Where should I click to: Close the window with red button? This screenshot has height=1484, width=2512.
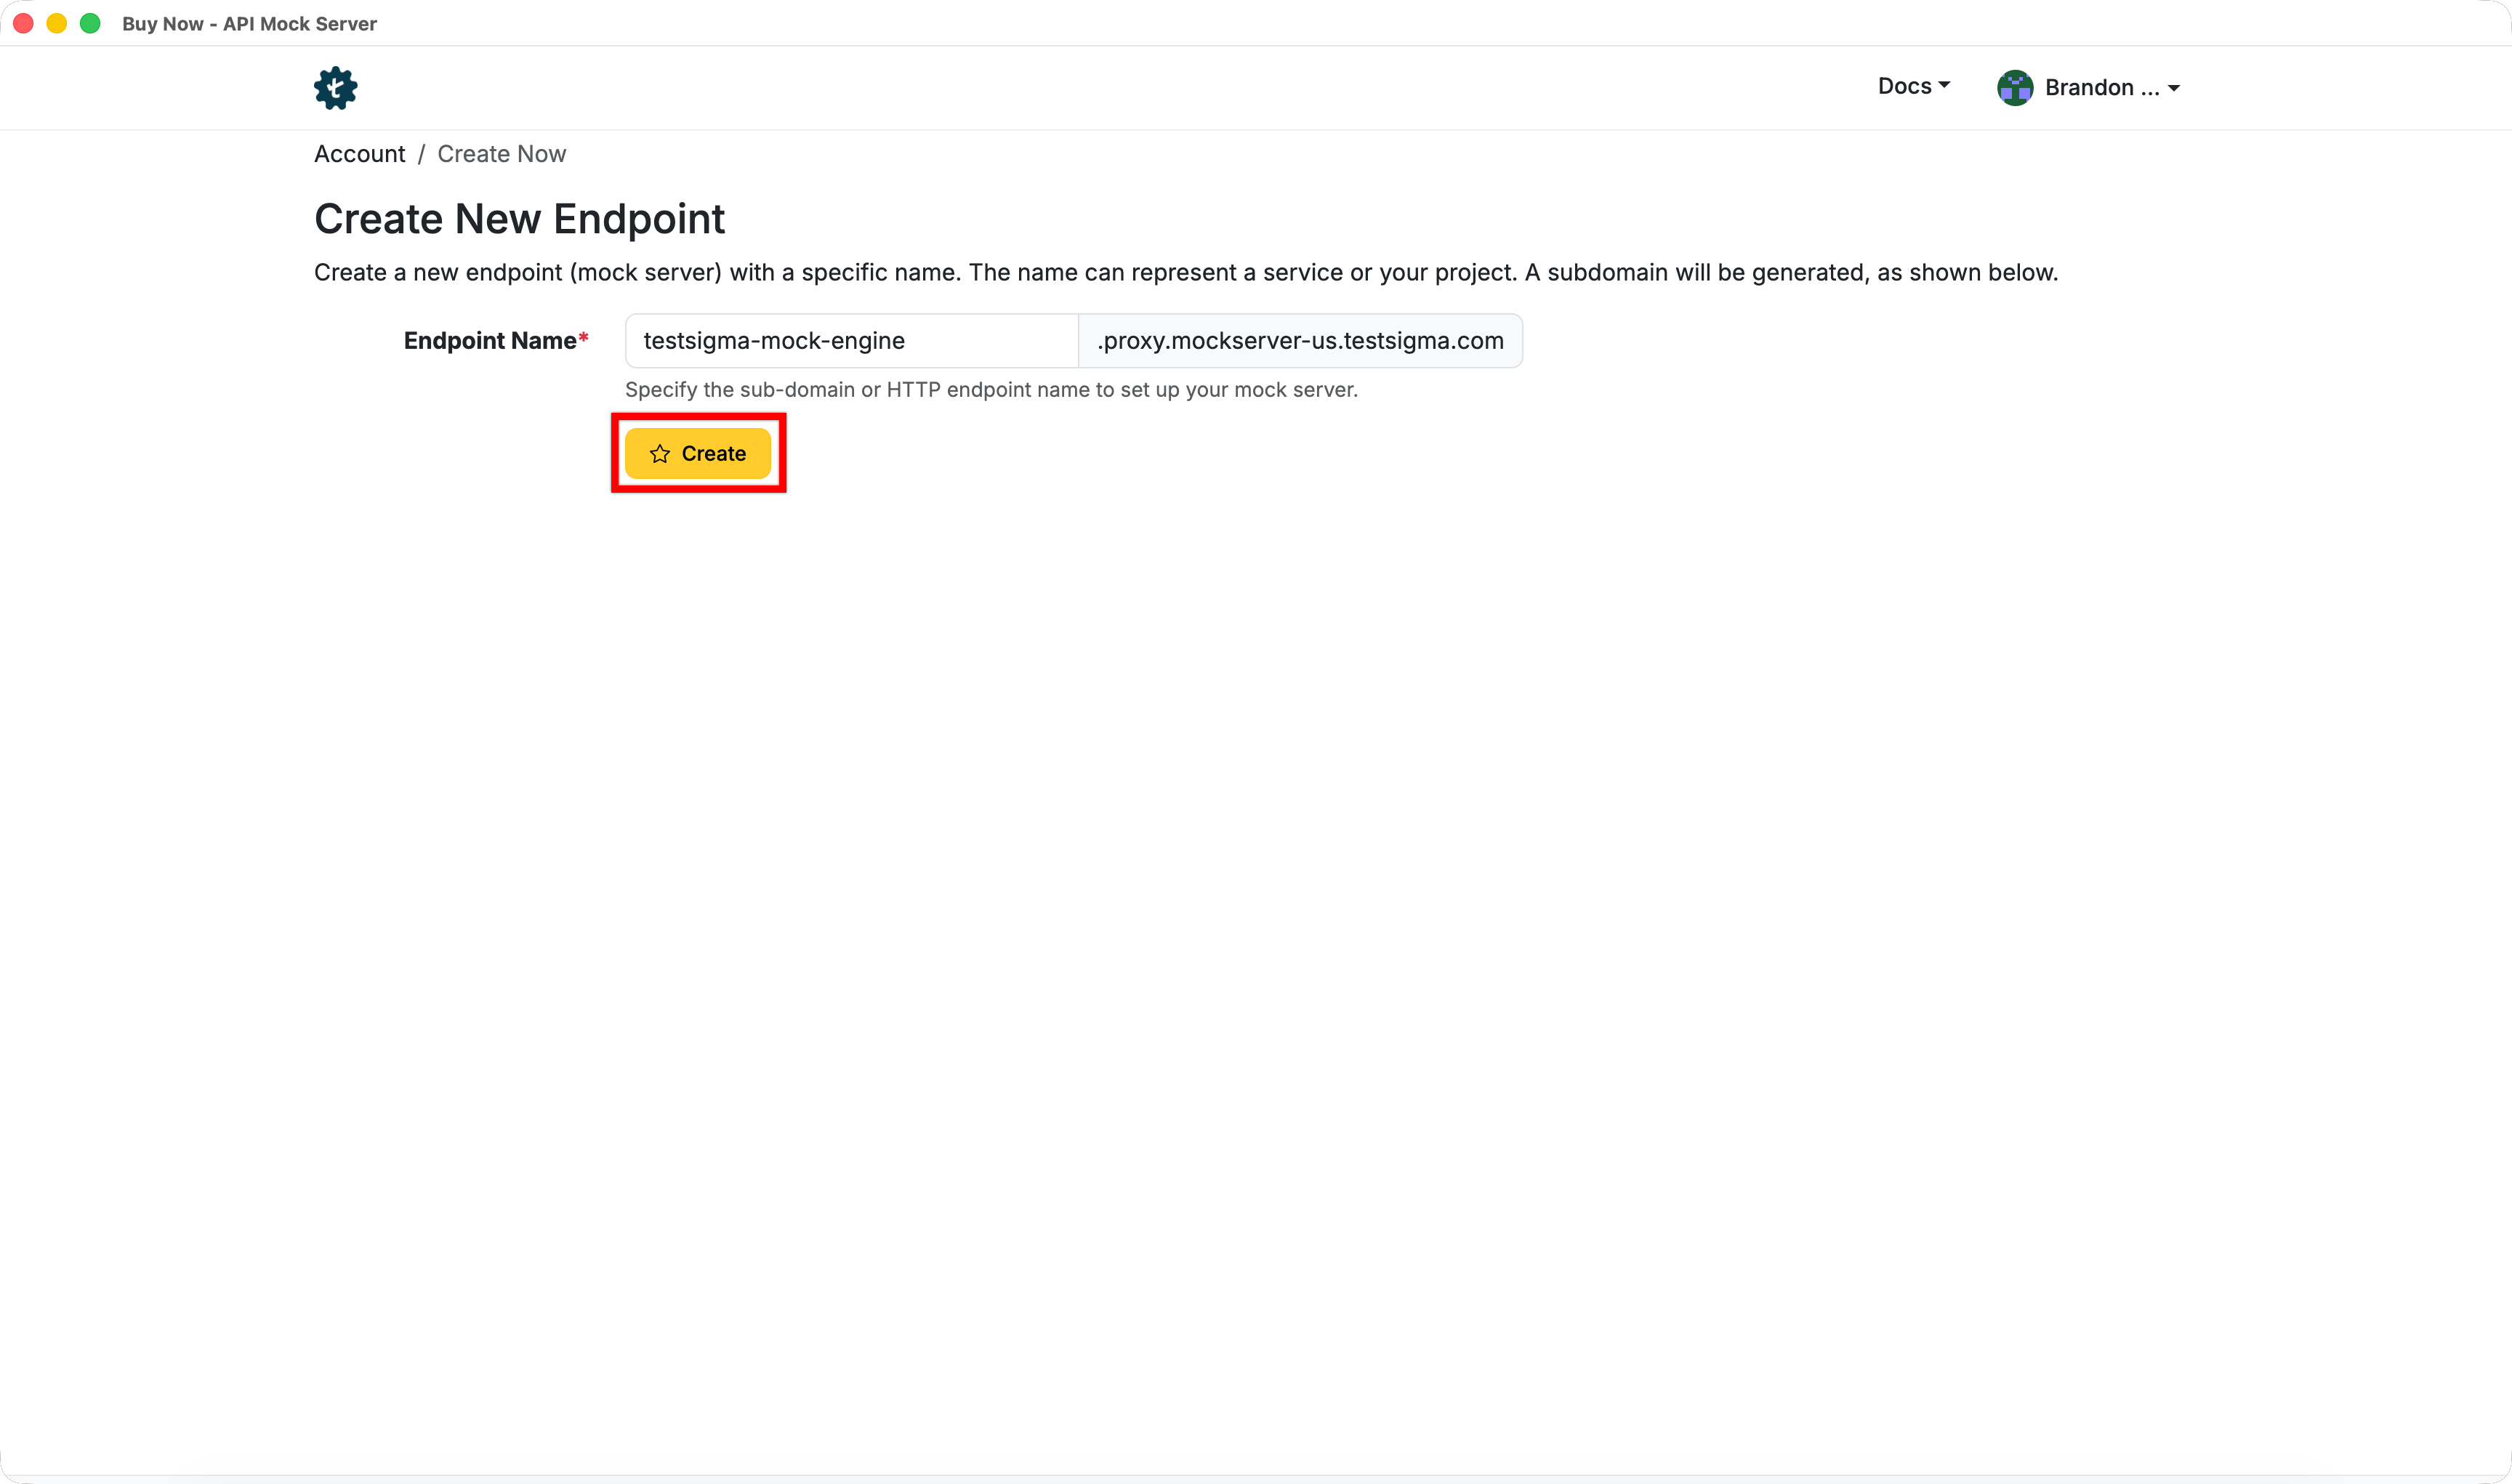(24, 23)
